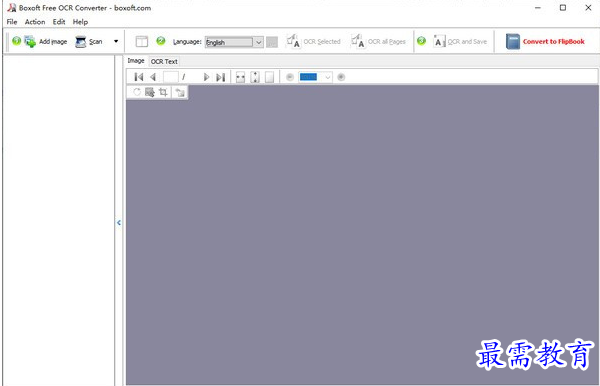Click OCR Selected button
Screen dimensions: 600x386
pyautogui.click(x=313, y=41)
